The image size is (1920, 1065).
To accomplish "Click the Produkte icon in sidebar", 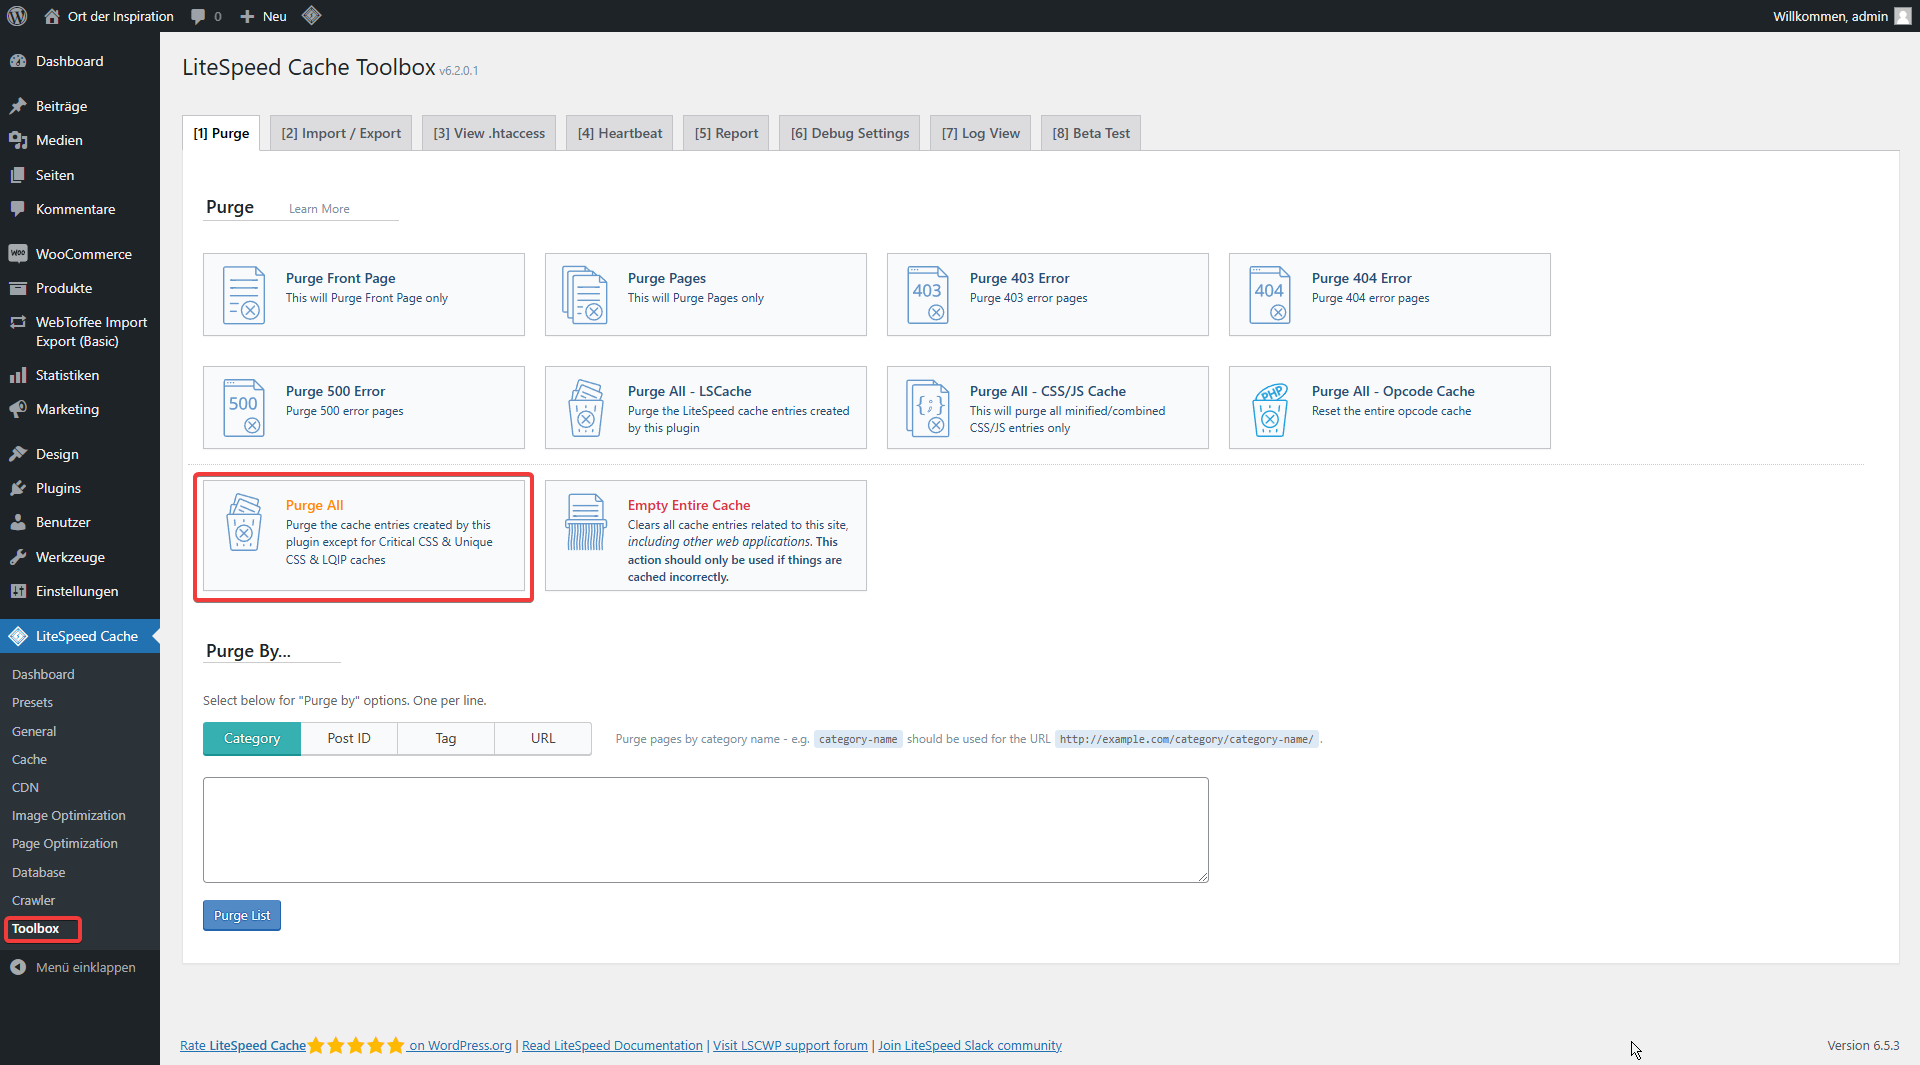I will 18,288.
